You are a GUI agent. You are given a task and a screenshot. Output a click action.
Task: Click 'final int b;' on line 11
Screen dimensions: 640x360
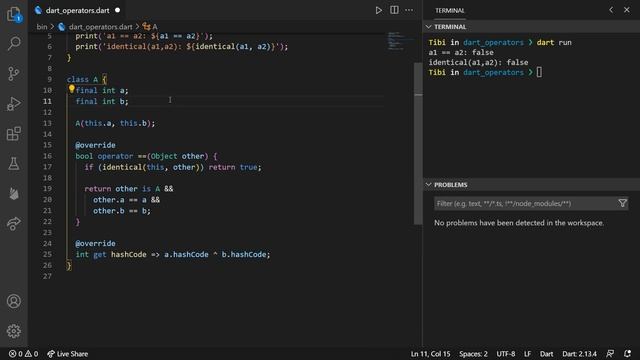click(x=102, y=101)
